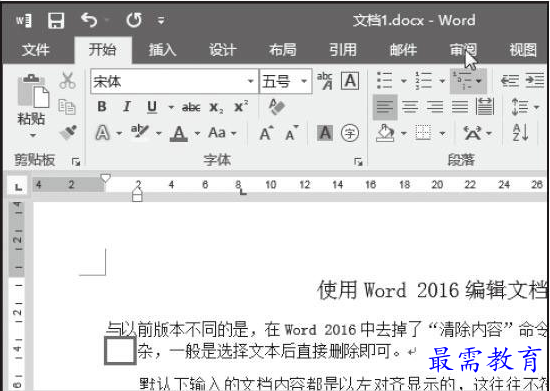550x391 pixels.
Task: Expand the font name dropdown list
Action: [x=250, y=81]
